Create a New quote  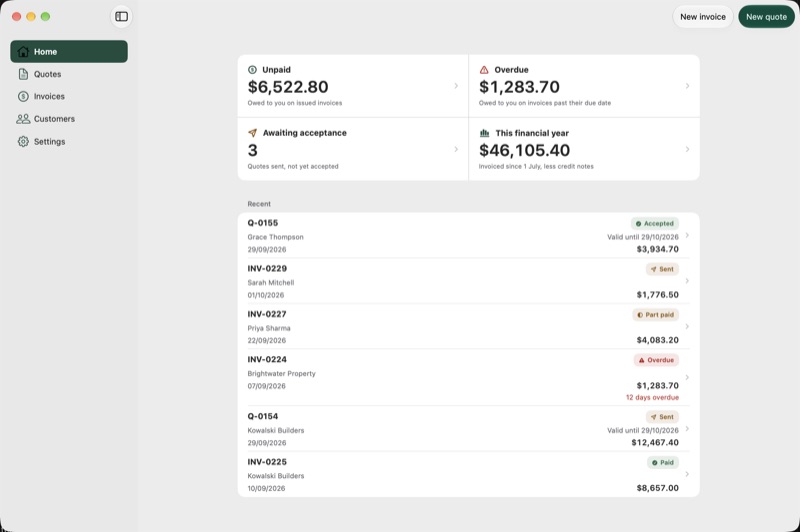(x=766, y=17)
